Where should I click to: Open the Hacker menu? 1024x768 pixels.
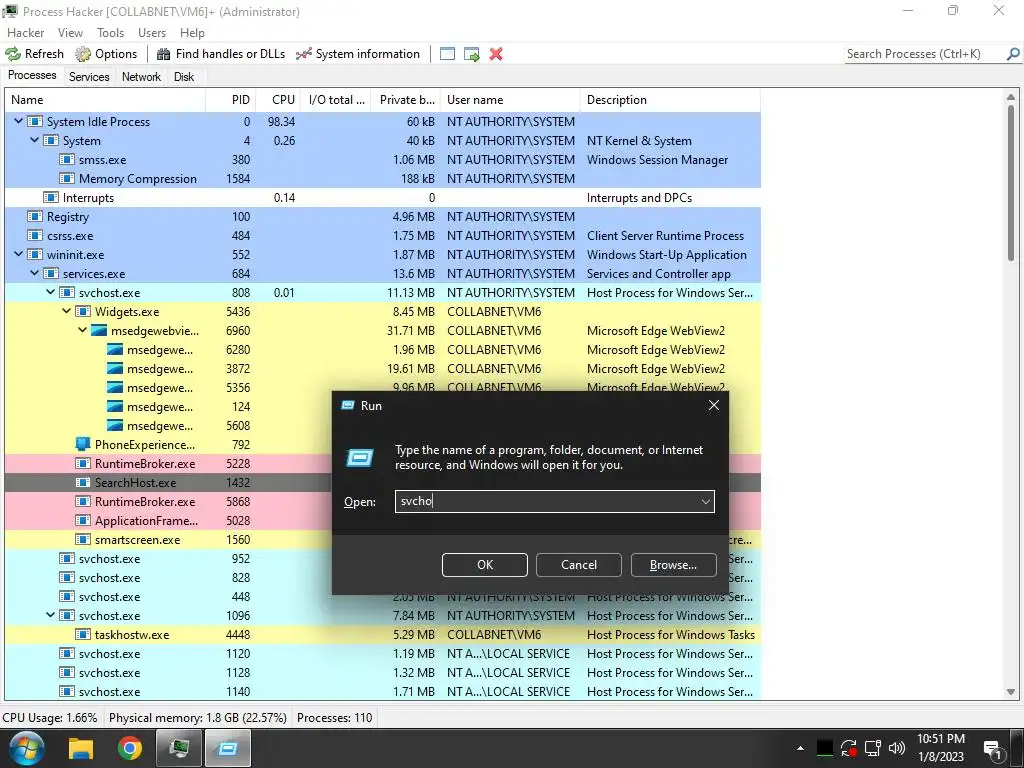pos(25,33)
